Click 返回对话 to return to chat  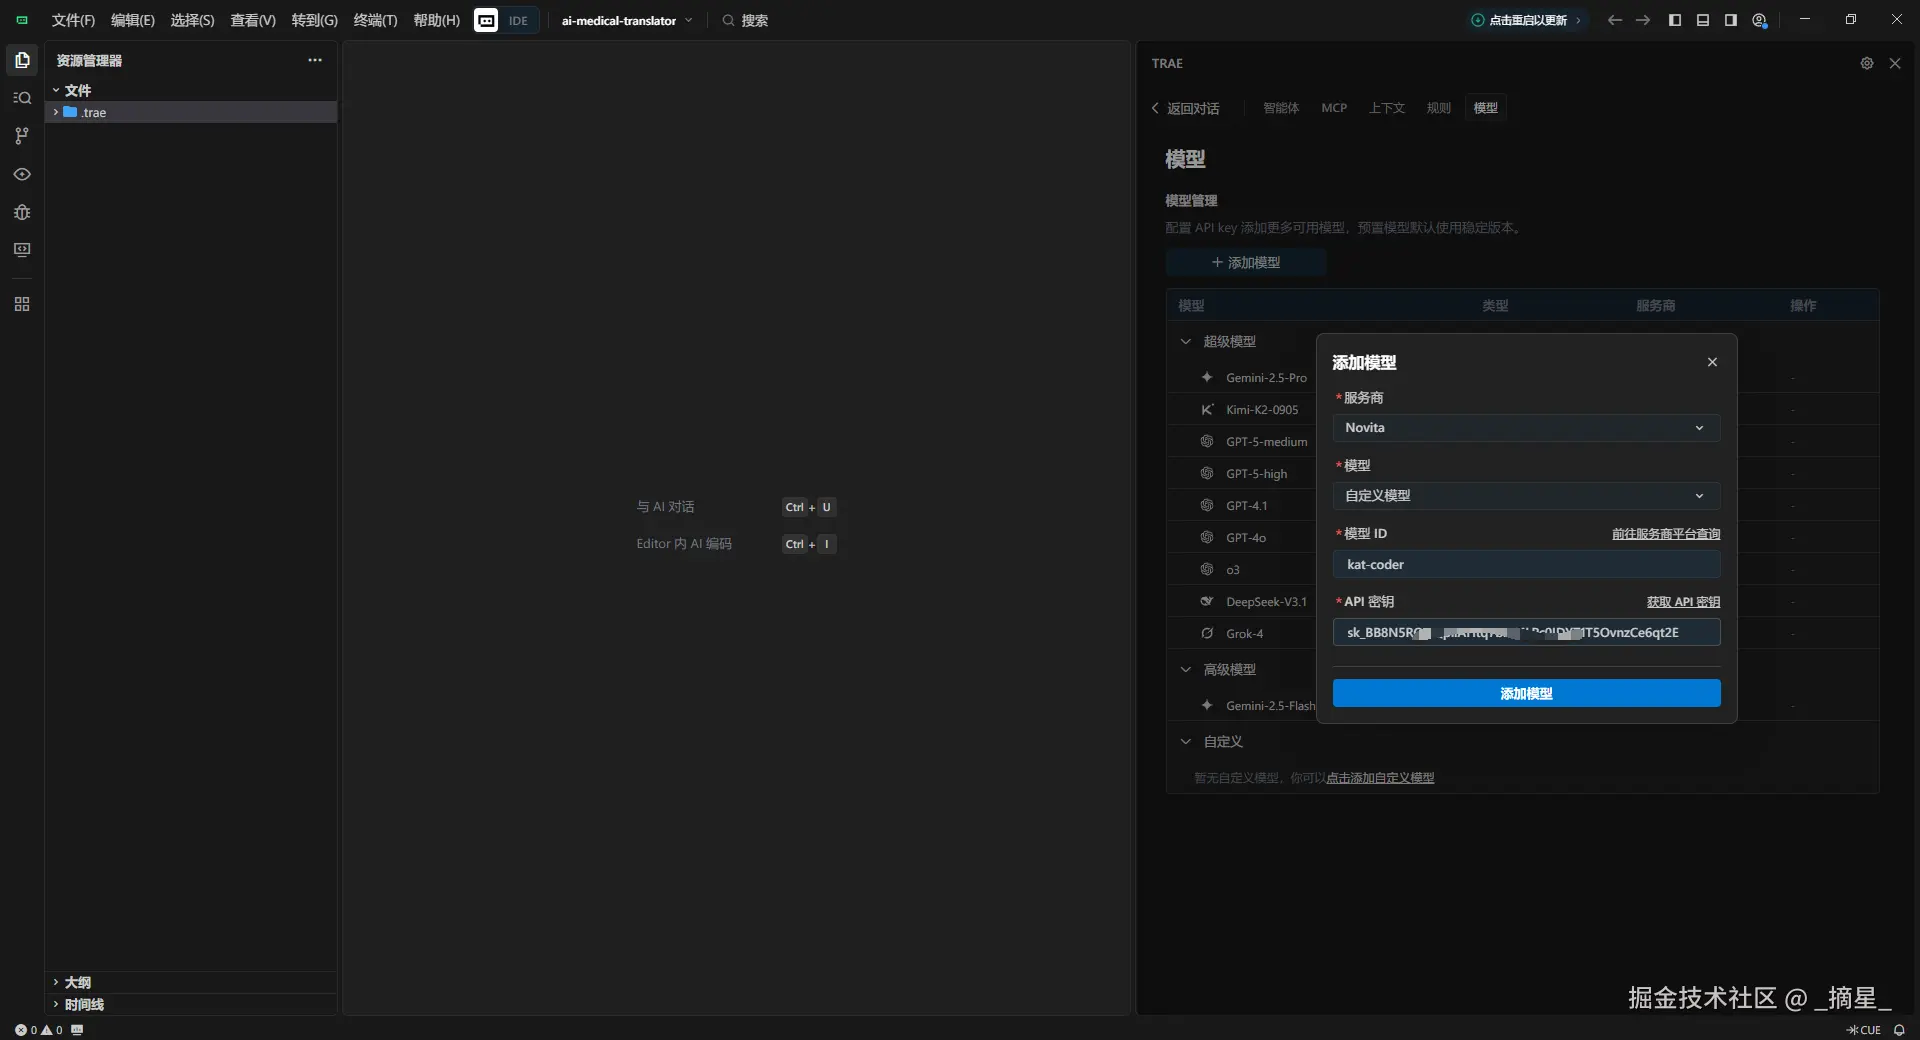pyautogui.click(x=1185, y=108)
